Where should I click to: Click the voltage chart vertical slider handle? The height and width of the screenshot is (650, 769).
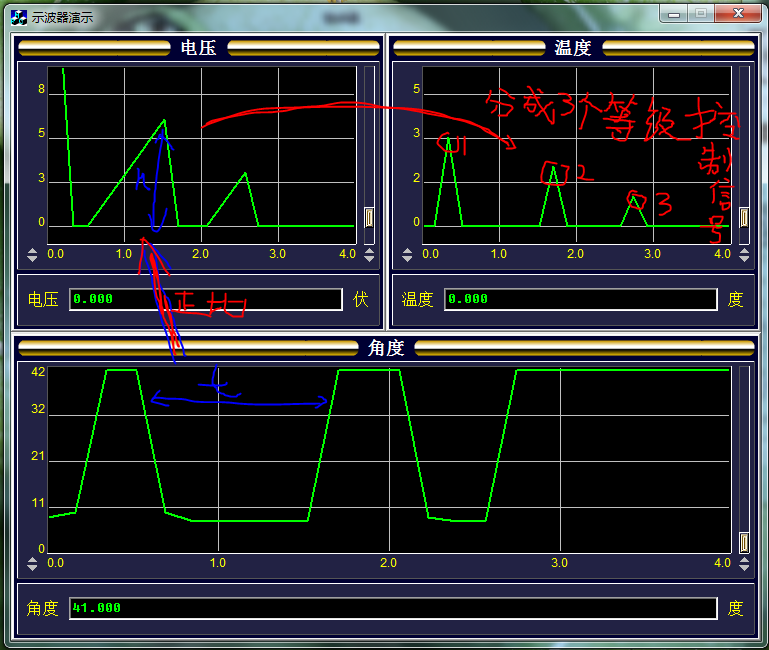[368, 217]
